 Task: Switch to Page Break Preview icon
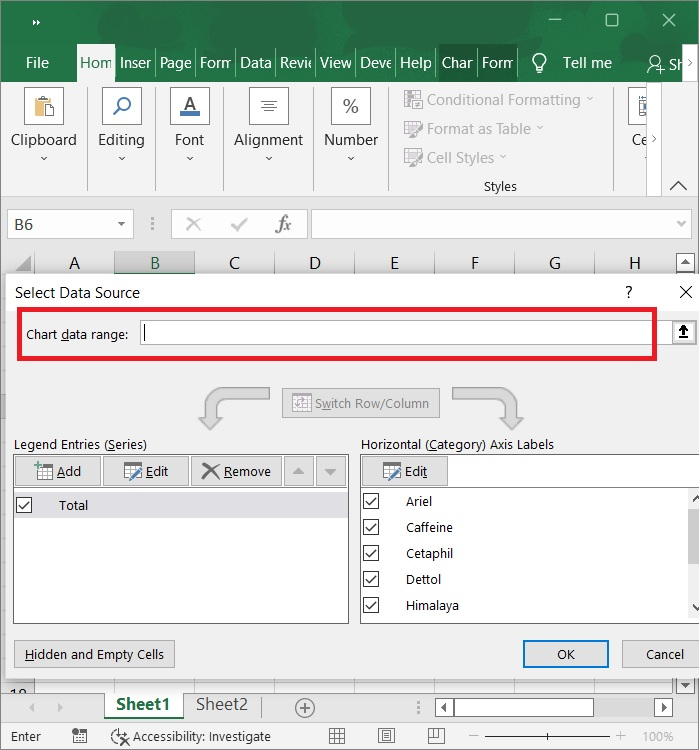point(436,736)
